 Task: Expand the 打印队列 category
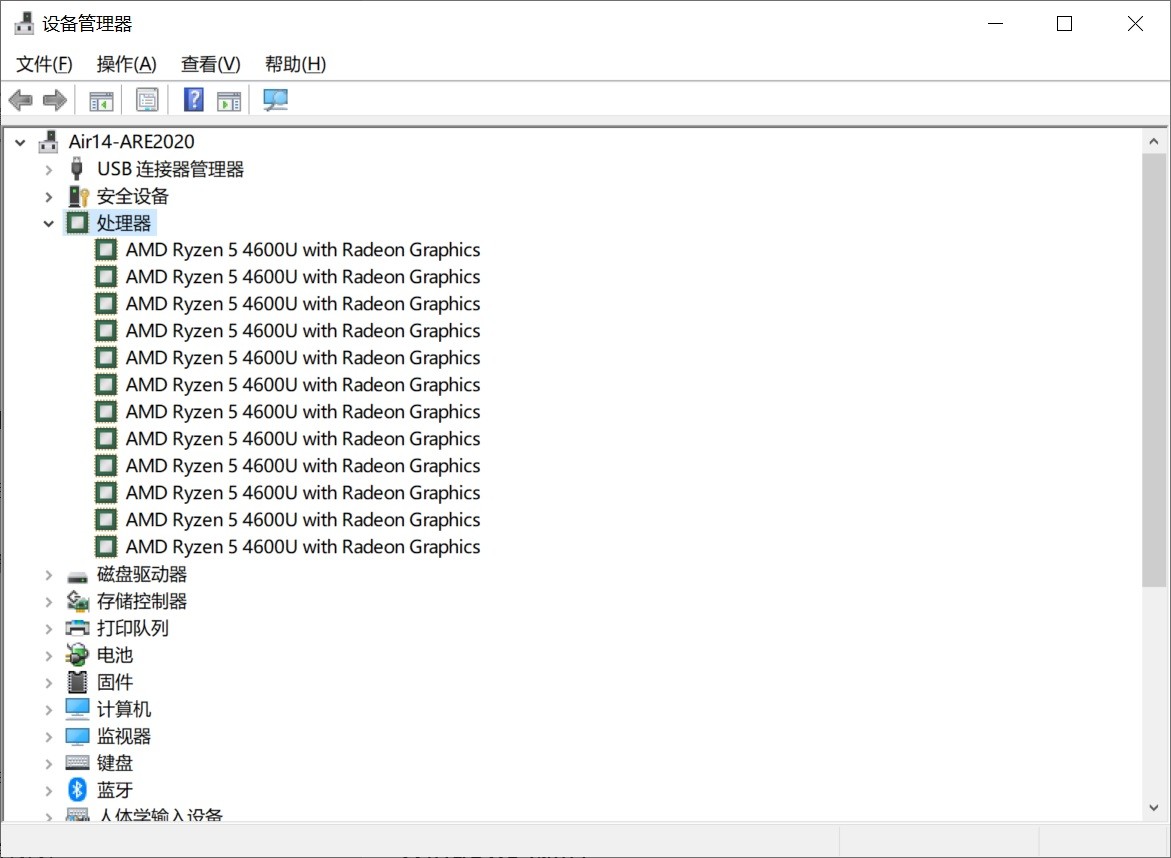click(x=49, y=628)
